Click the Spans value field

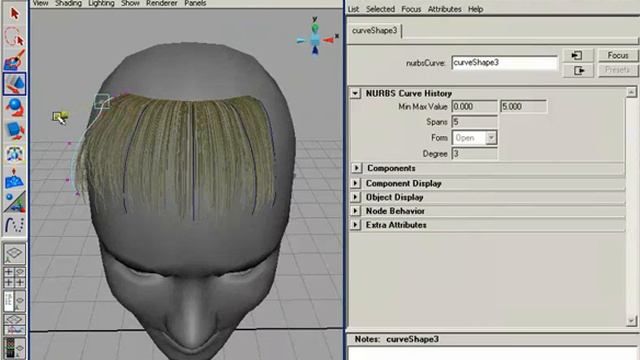pos(474,122)
